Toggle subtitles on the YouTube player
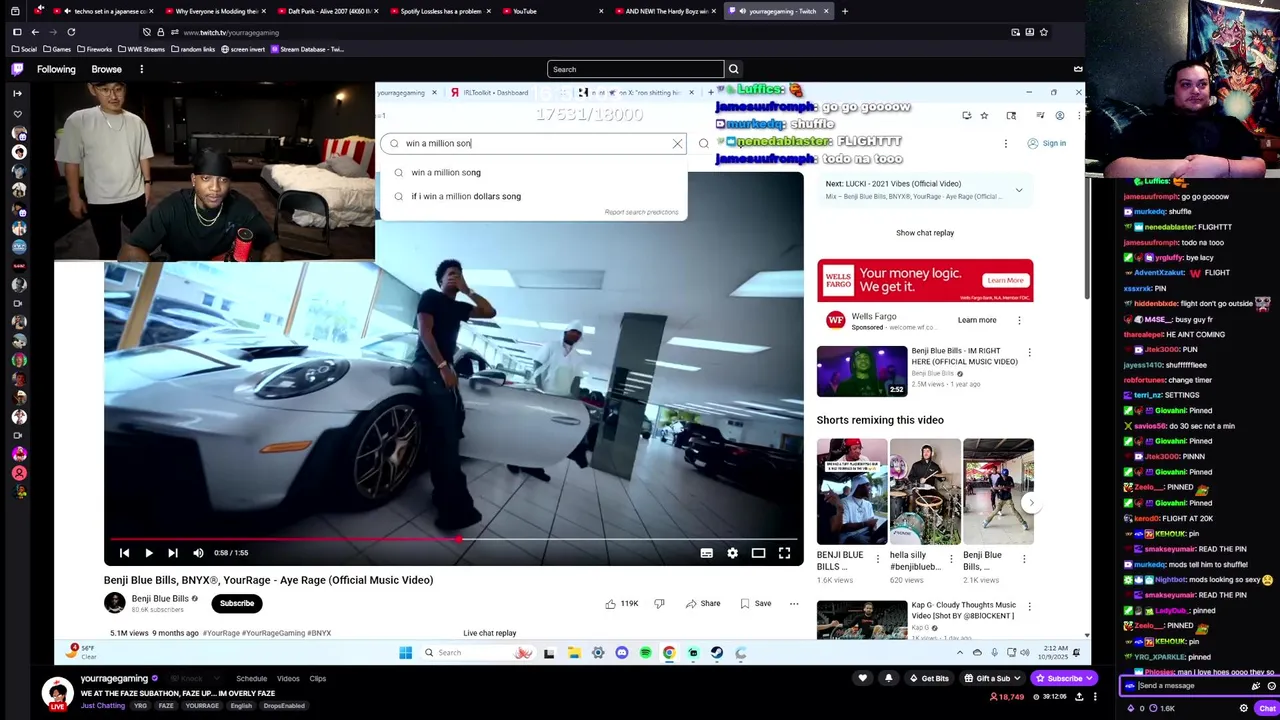 pos(706,553)
